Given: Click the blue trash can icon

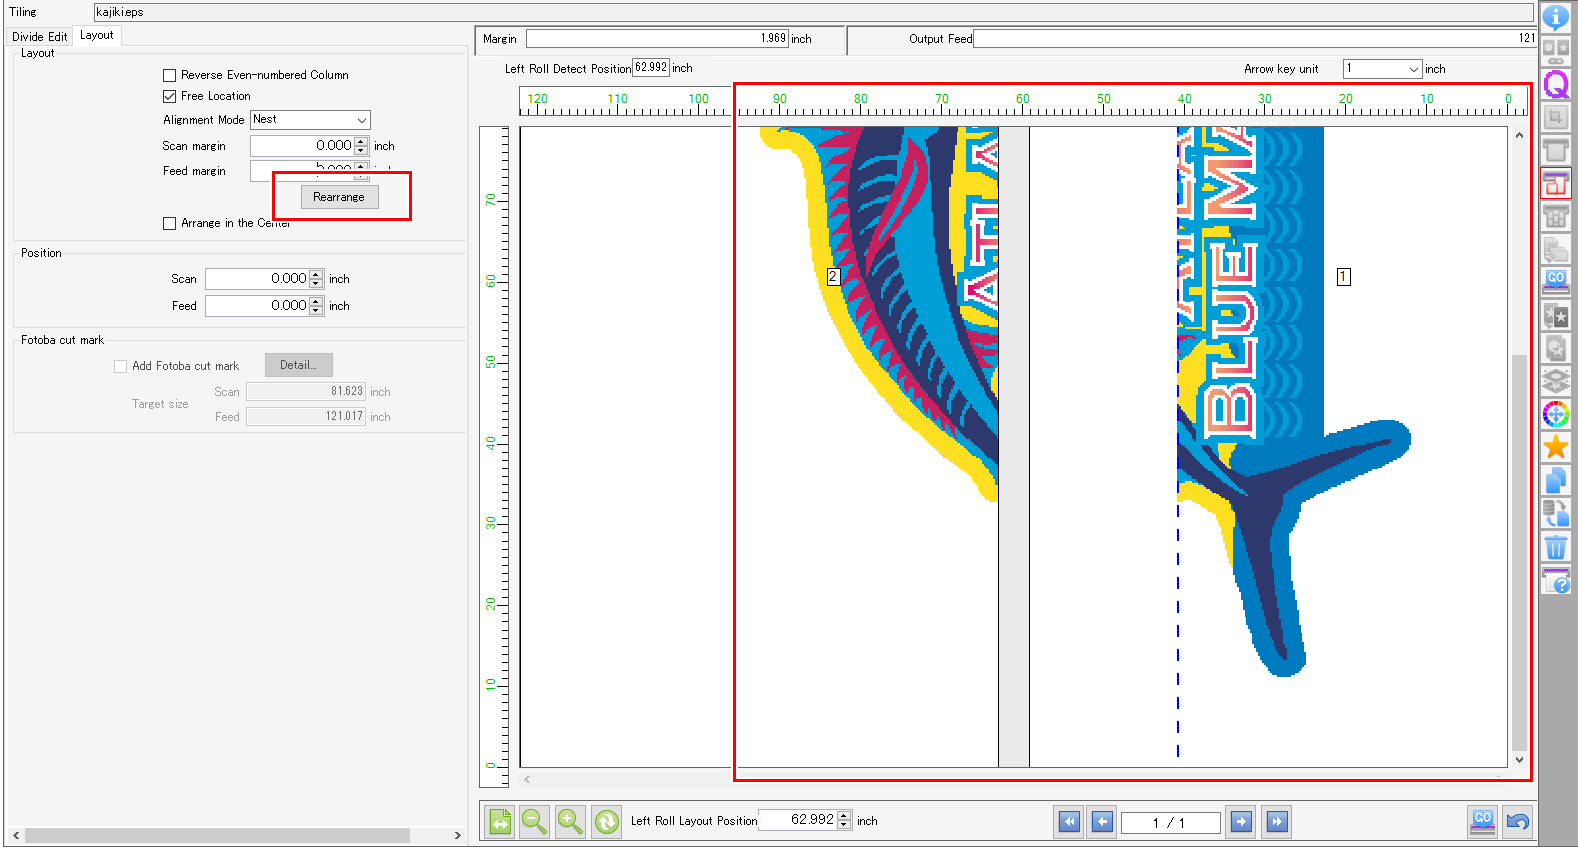Looking at the screenshot, I should point(1555,547).
